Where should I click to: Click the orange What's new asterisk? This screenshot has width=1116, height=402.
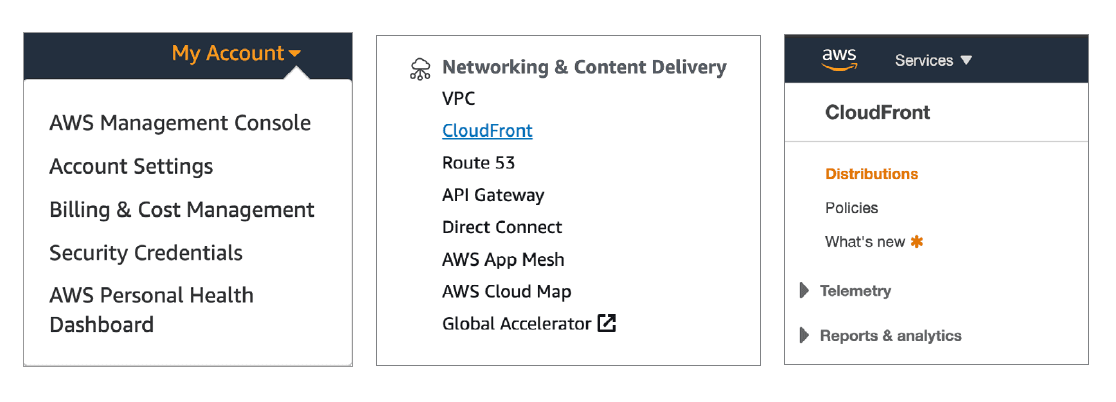(917, 242)
